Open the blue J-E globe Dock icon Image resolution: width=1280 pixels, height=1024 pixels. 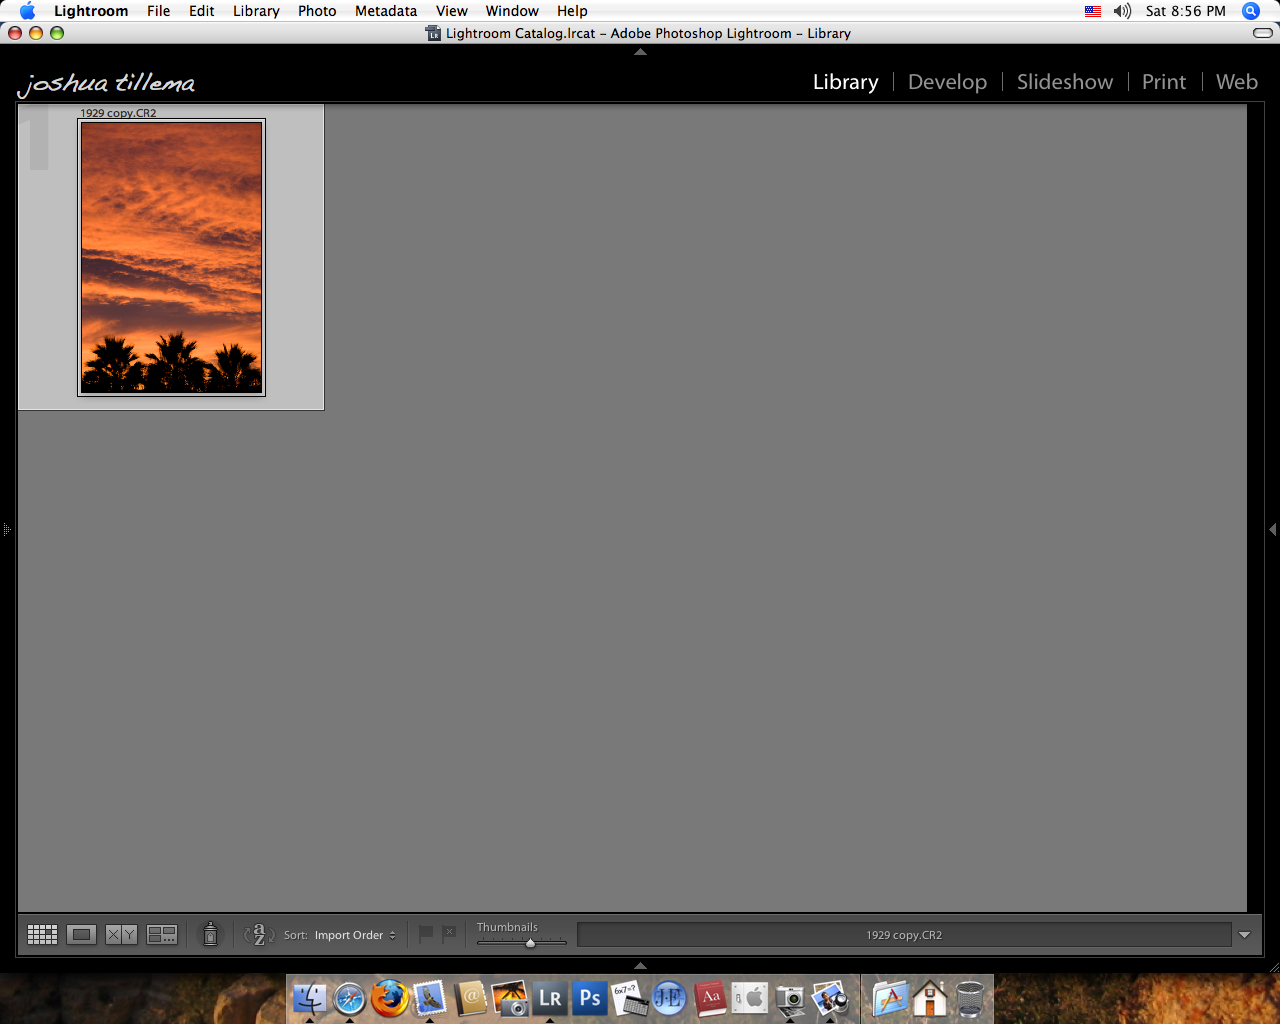click(669, 998)
